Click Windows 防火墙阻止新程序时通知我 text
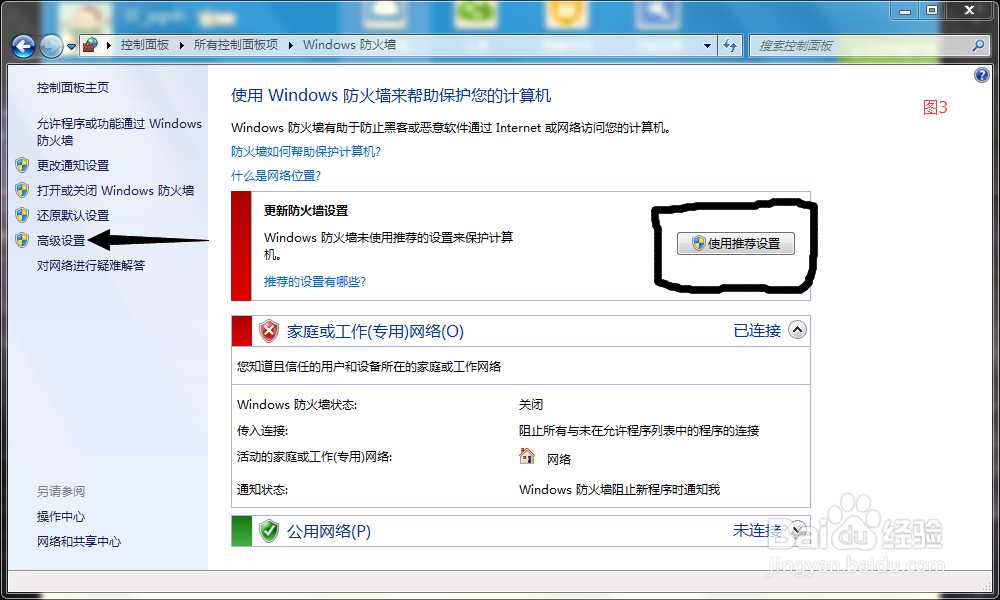 point(619,489)
